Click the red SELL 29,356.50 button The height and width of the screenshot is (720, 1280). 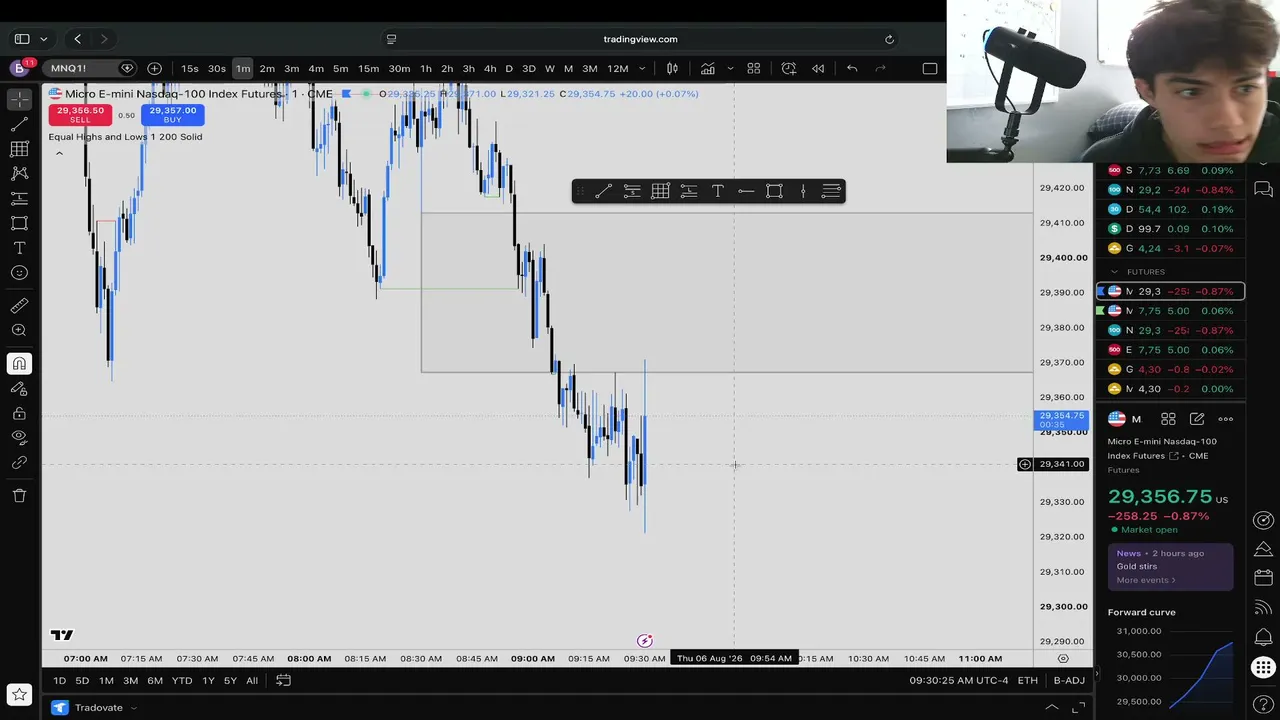[x=80, y=114]
